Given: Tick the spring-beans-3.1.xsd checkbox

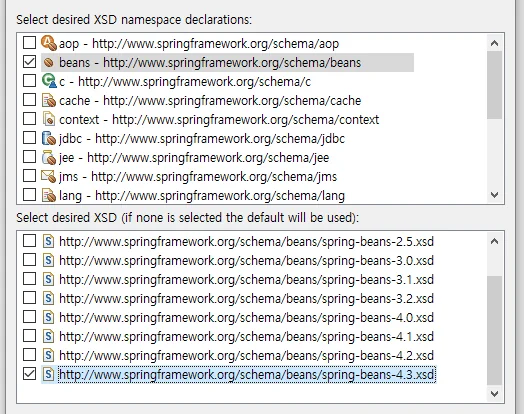Looking at the screenshot, I should [x=29, y=279].
